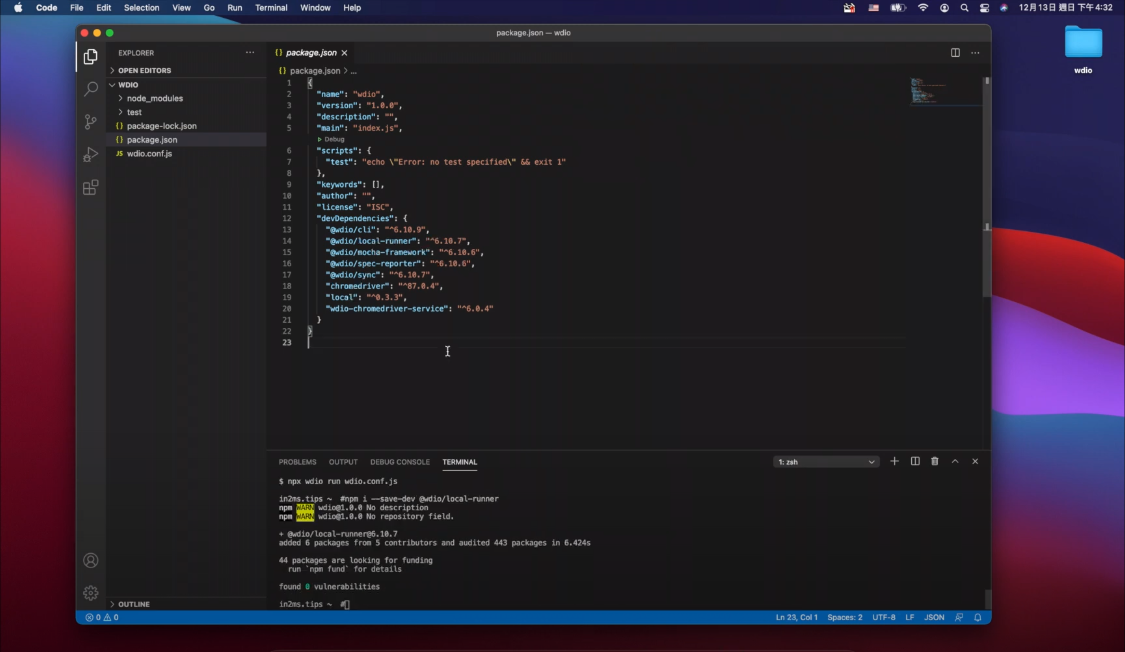Screen dimensions: 1125x652
Task: Click package.json in the breadcrumb
Action: [x=314, y=71]
